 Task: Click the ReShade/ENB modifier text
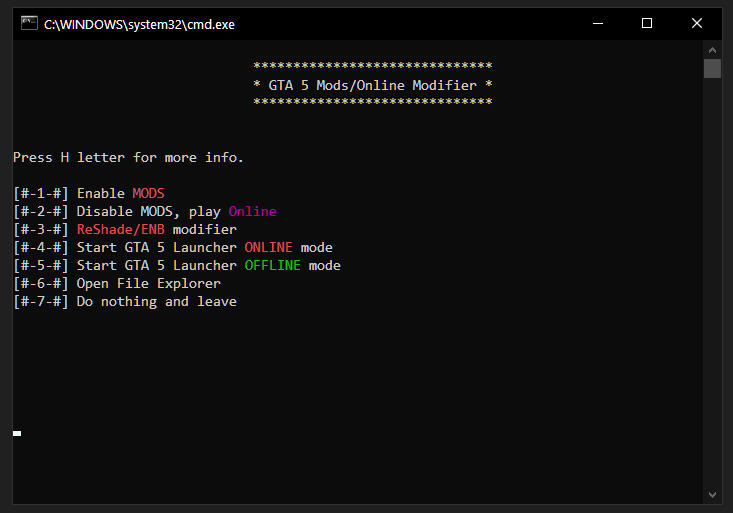(156, 229)
